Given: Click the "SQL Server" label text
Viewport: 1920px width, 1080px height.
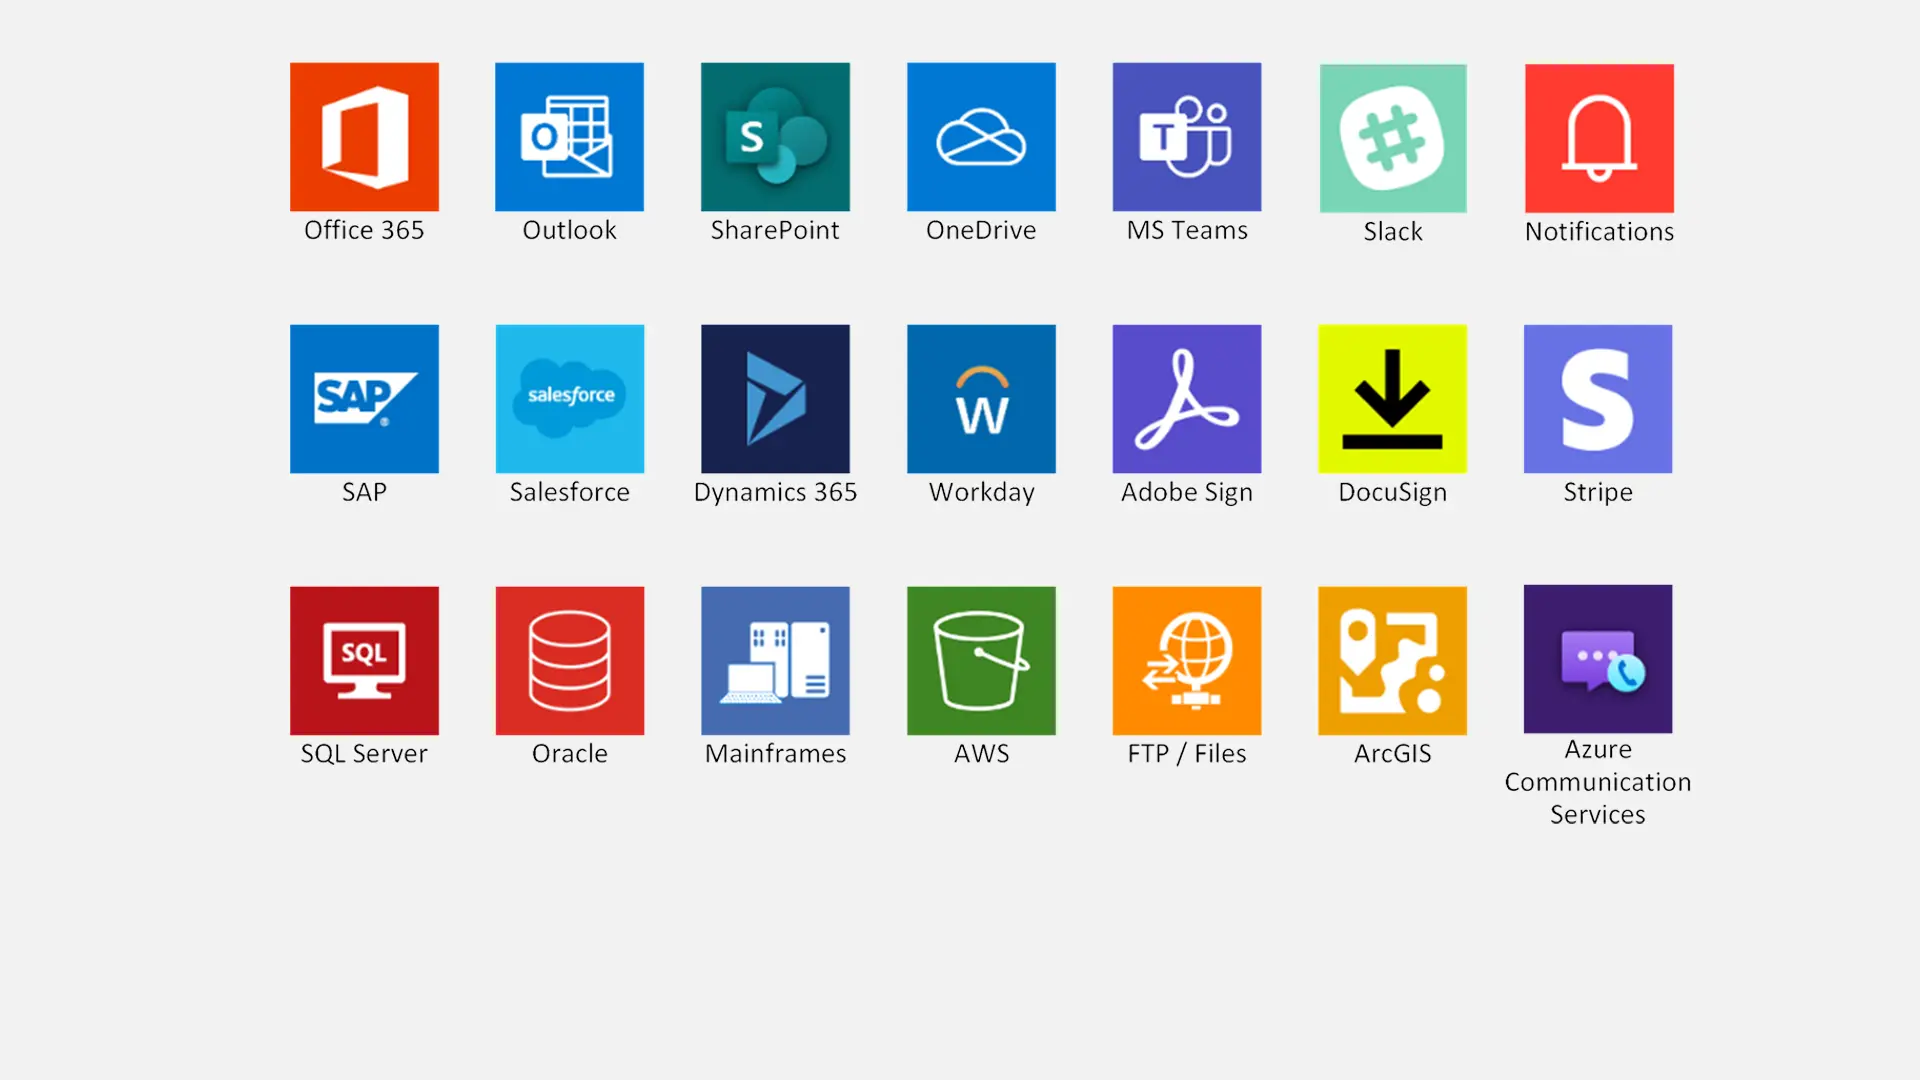Looking at the screenshot, I should coord(364,753).
